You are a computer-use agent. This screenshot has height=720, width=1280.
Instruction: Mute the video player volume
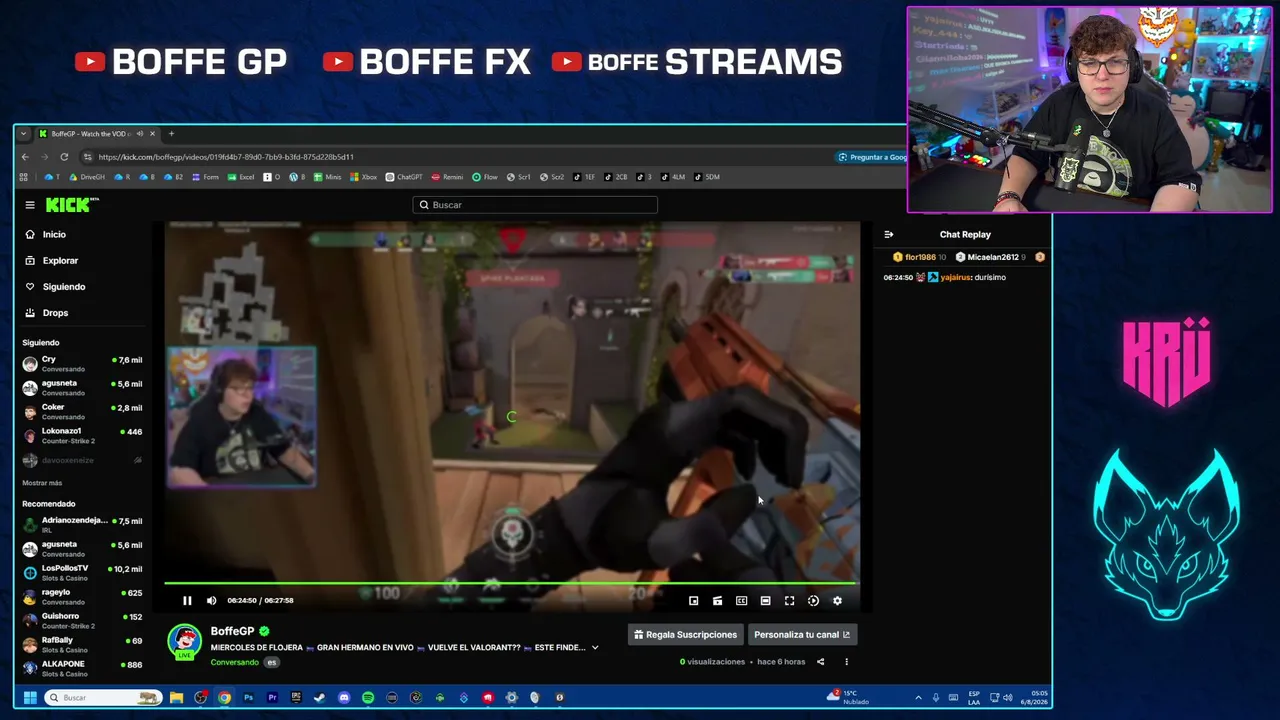coord(211,601)
